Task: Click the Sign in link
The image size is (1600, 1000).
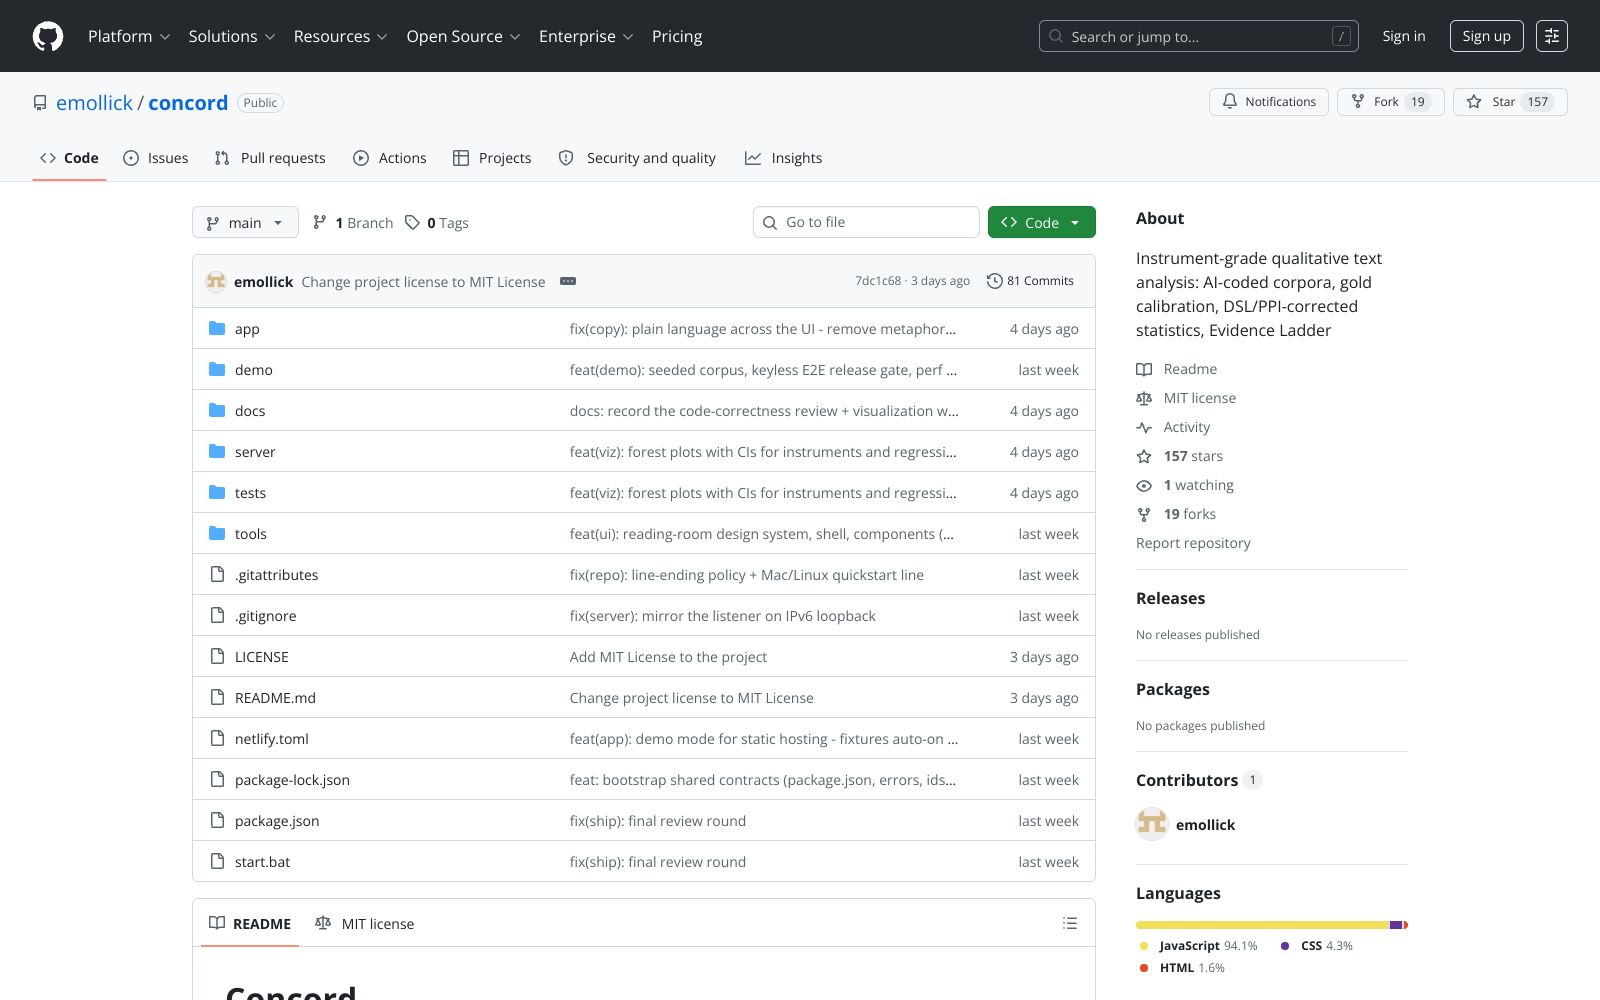Action: pyautogui.click(x=1404, y=36)
